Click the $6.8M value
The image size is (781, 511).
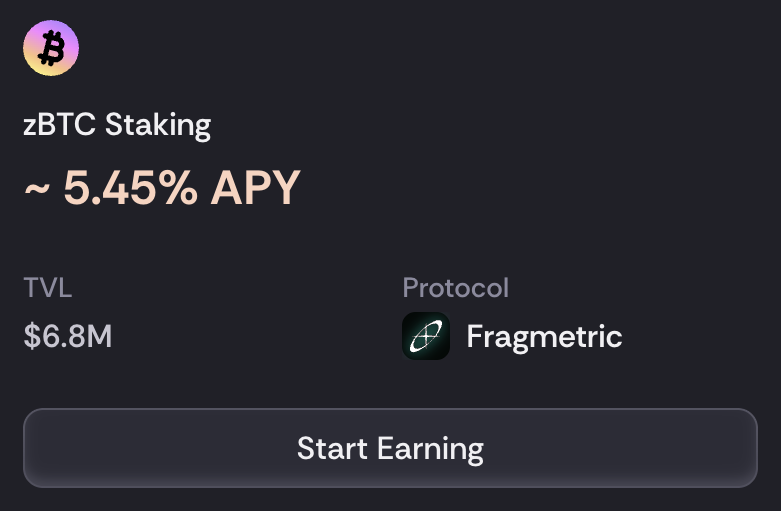point(68,336)
